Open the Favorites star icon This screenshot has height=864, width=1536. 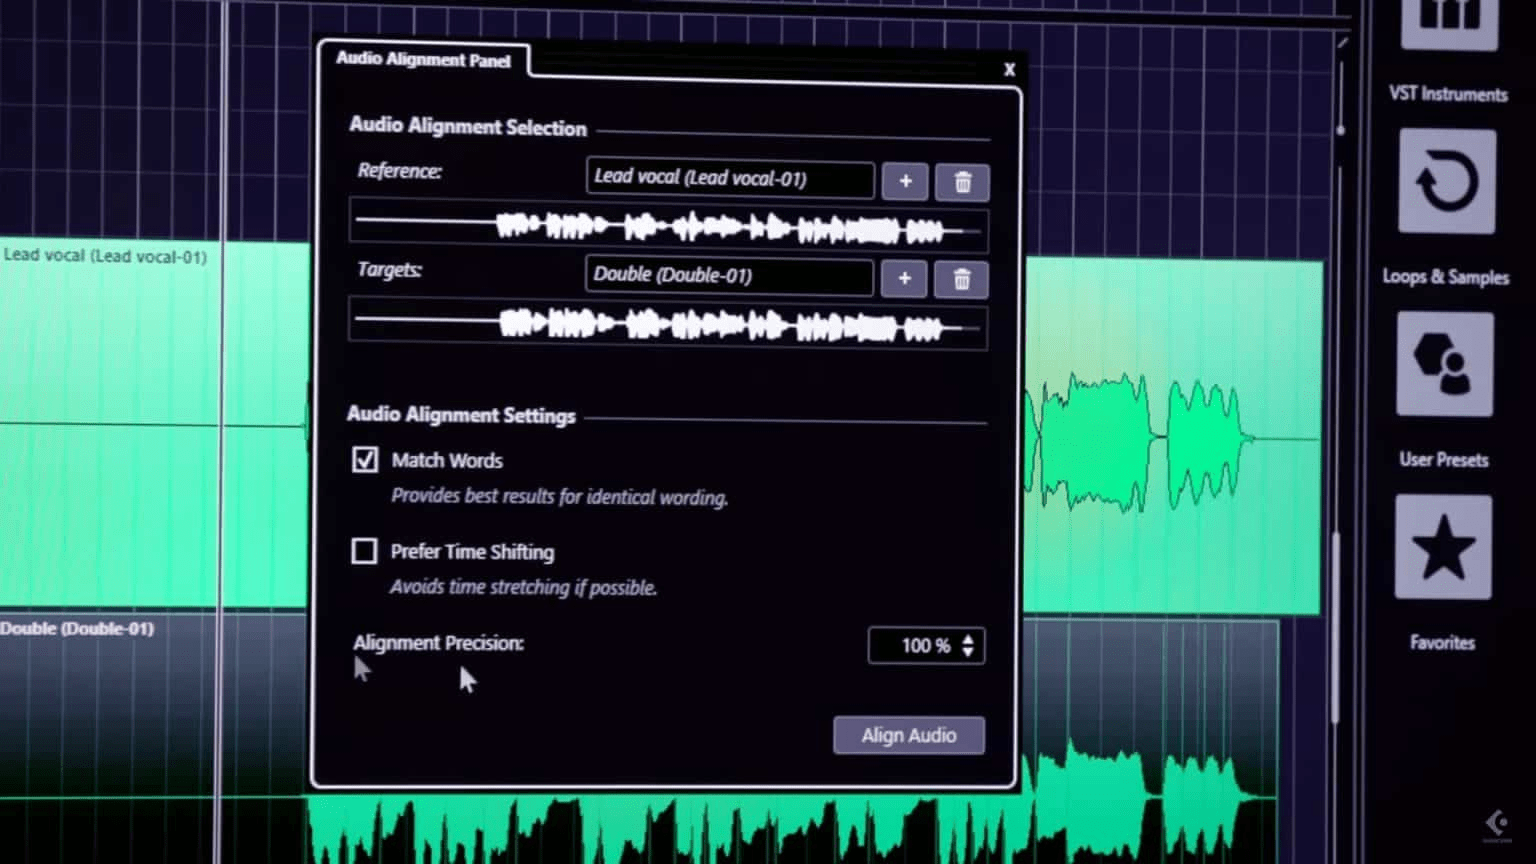1443,547
